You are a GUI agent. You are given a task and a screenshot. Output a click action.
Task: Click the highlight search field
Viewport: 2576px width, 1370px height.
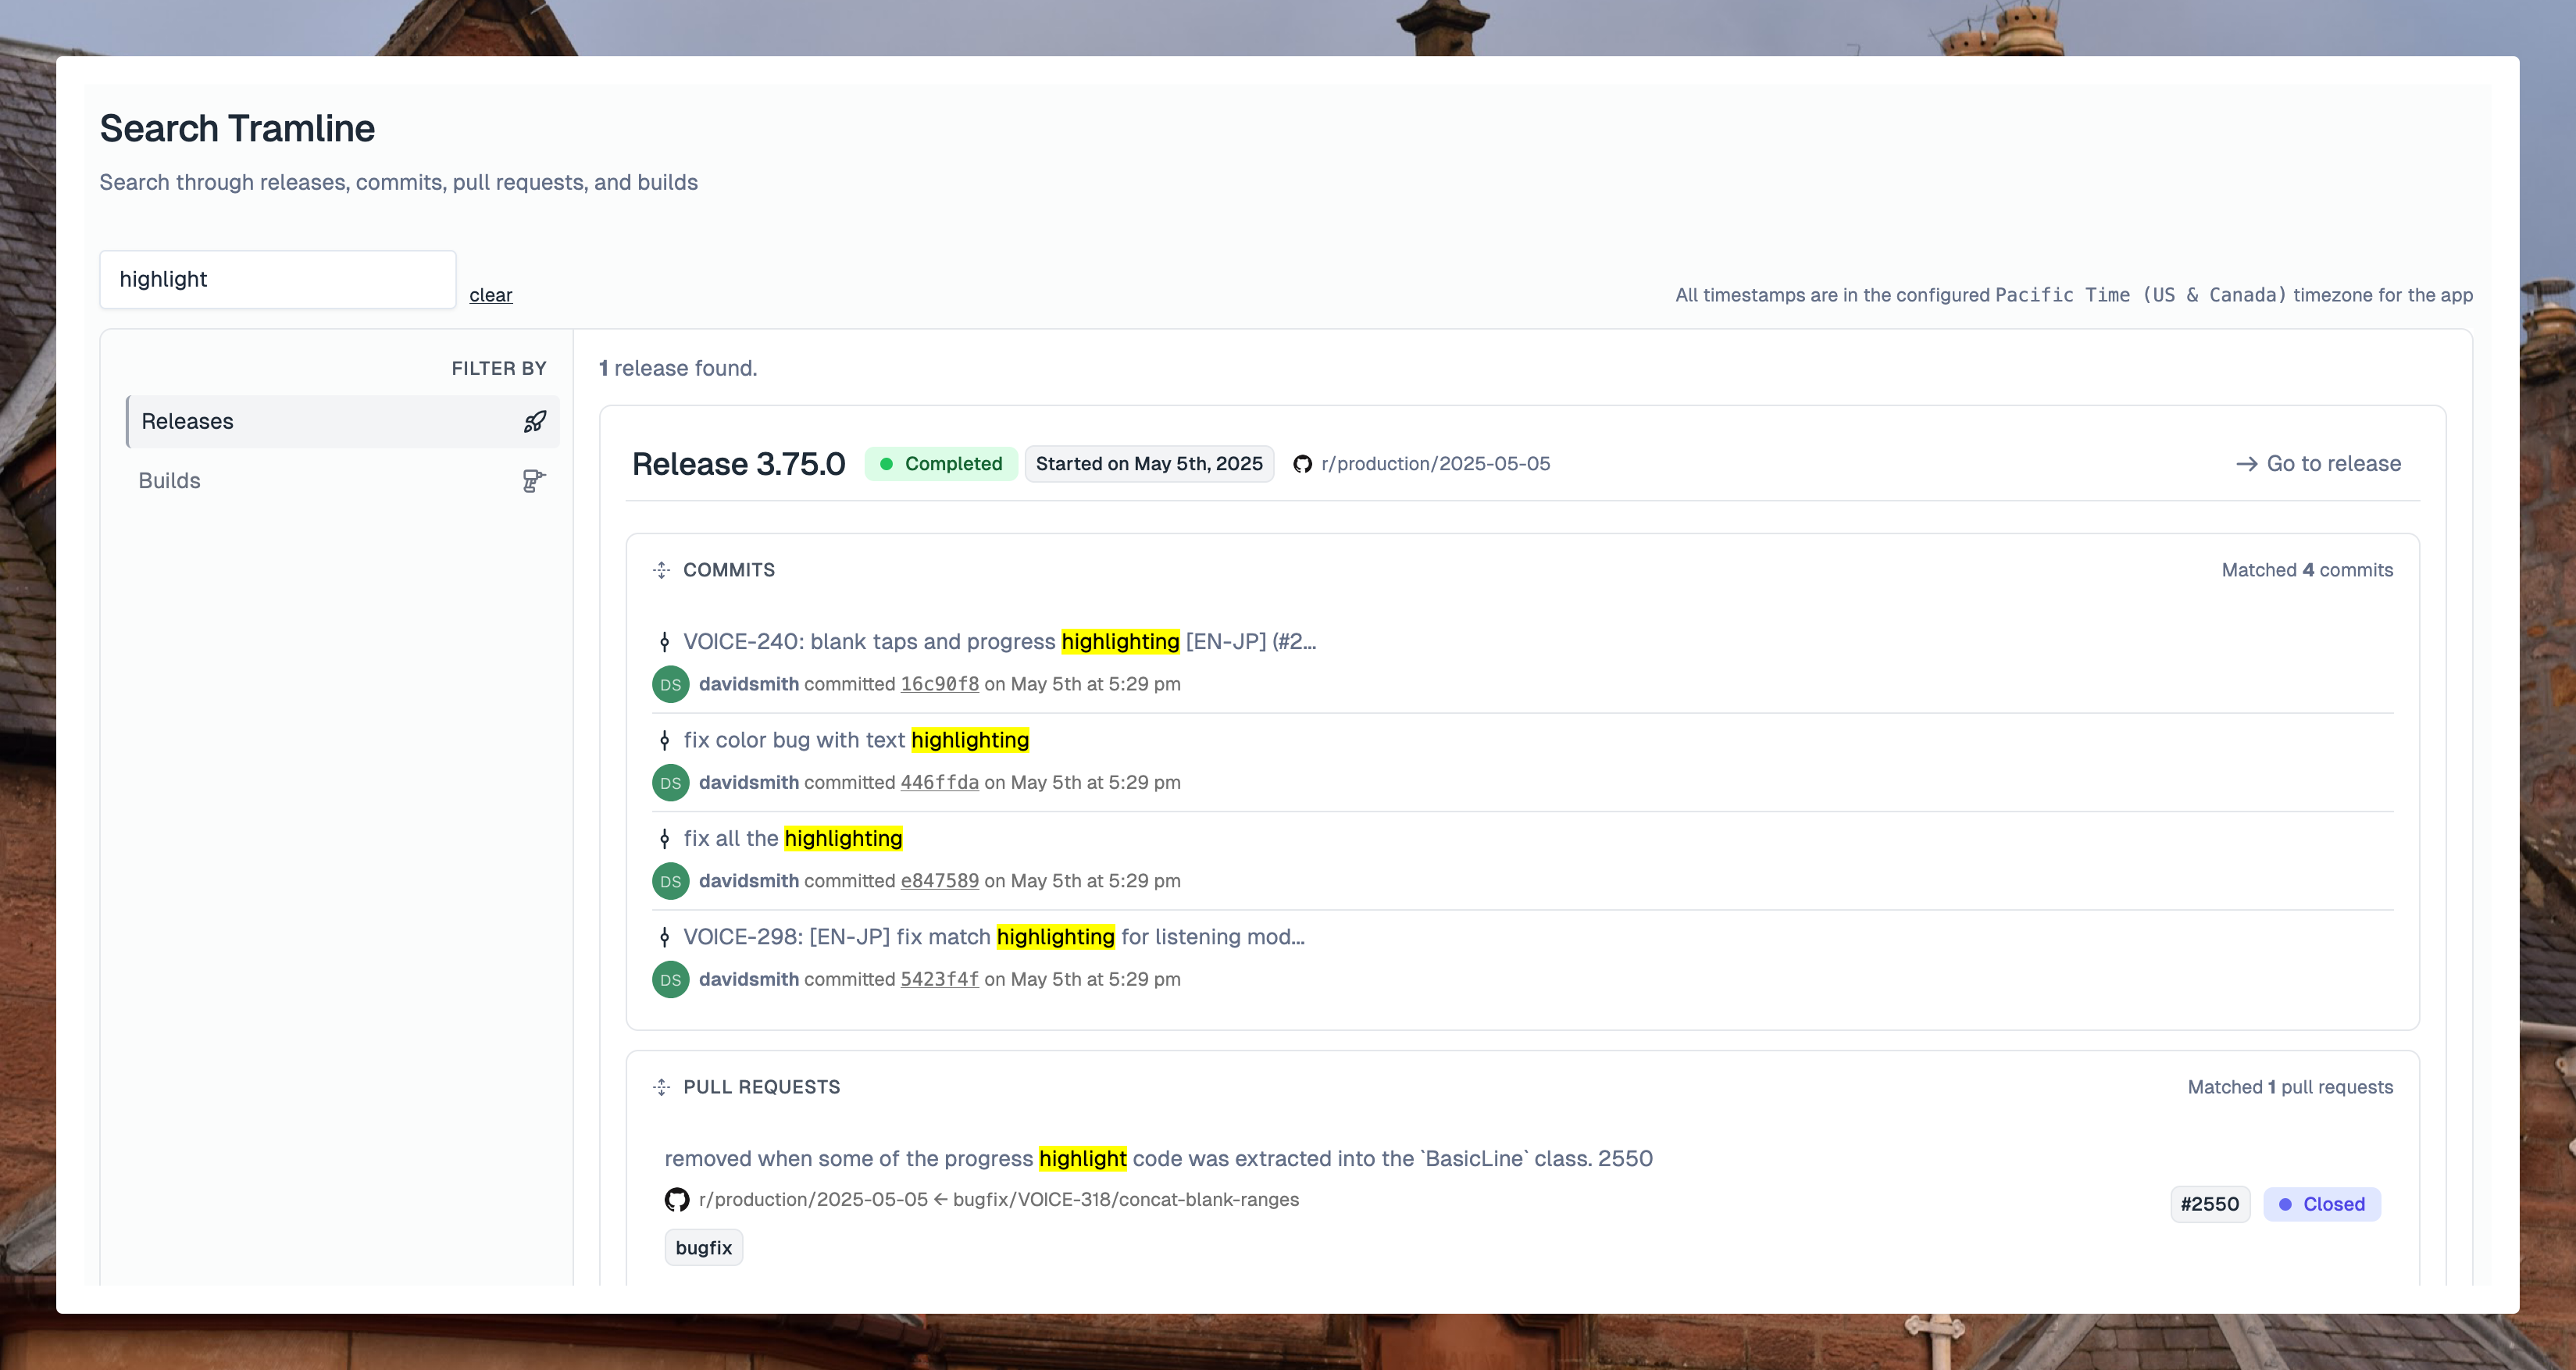pyautogui.click(x=278, y=279)
